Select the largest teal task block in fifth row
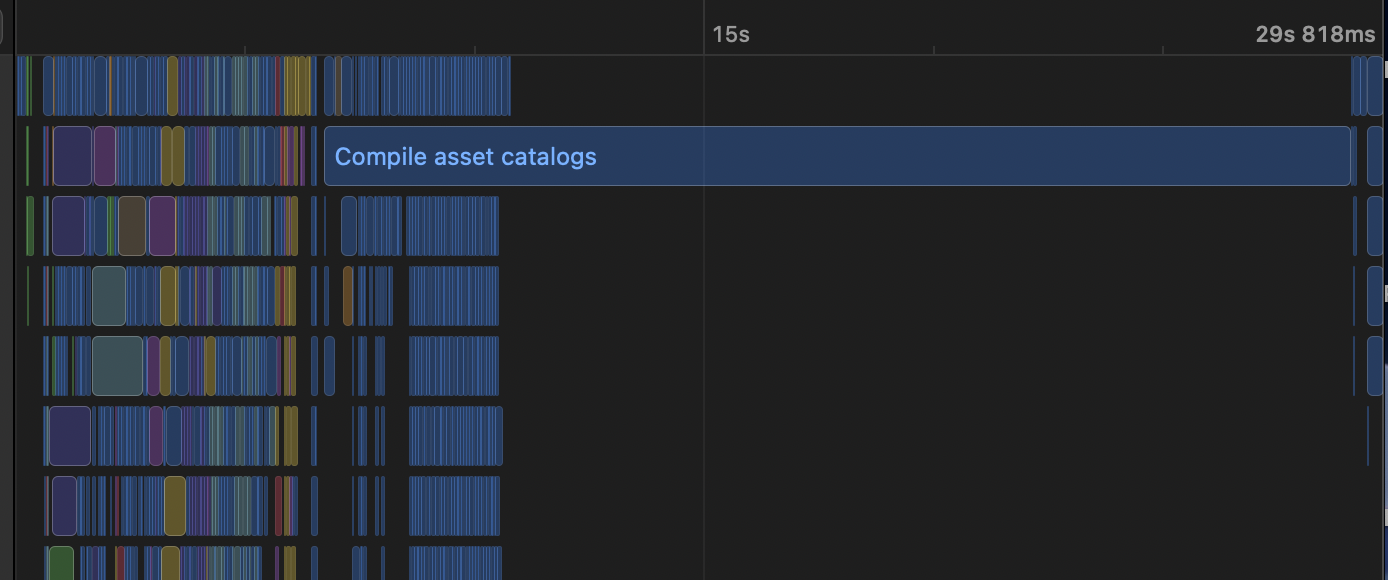1388x580 pixels. point(117,366)
